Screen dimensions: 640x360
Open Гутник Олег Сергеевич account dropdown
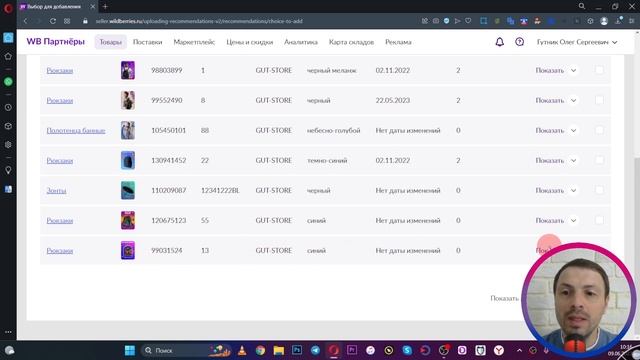pyautogui.click(x=577, y=42)
